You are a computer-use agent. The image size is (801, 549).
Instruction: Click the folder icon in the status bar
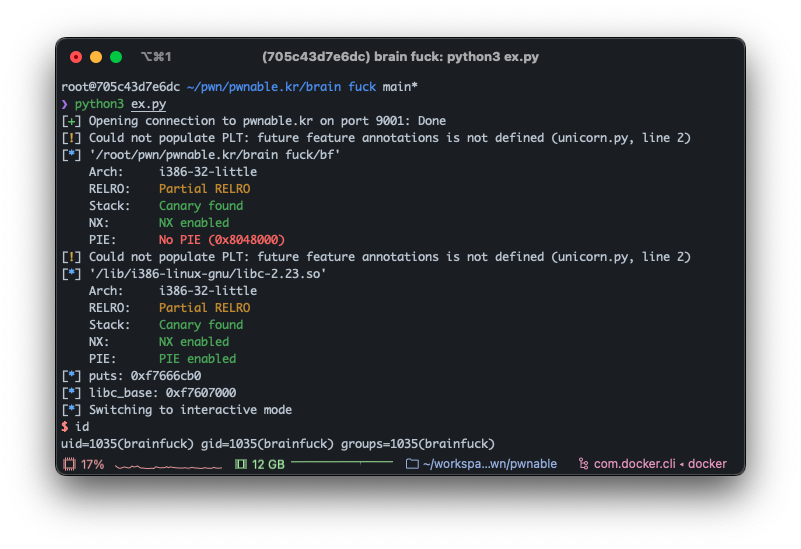(x=412, y=464)
